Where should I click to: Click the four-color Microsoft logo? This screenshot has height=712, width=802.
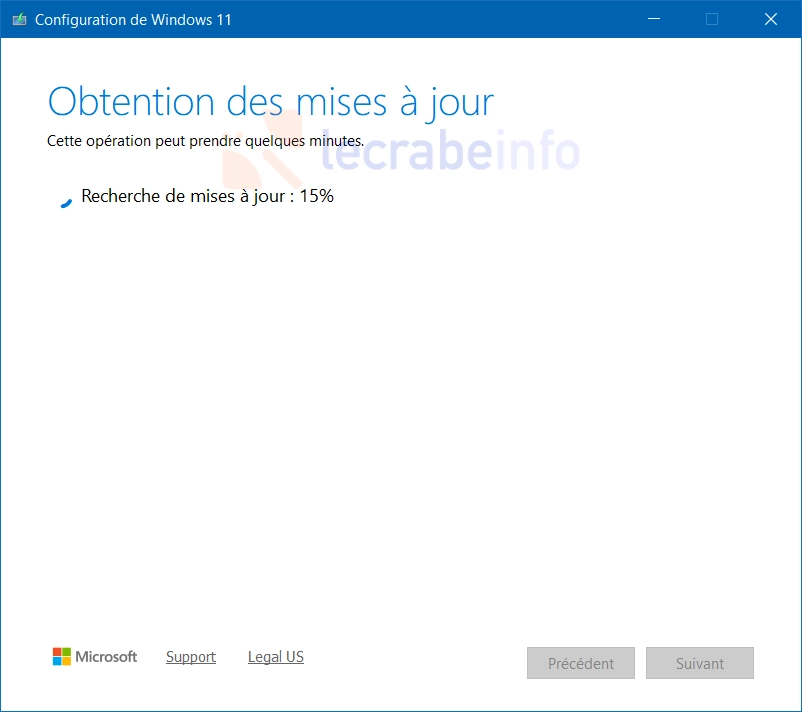click(x=62, y=657)
